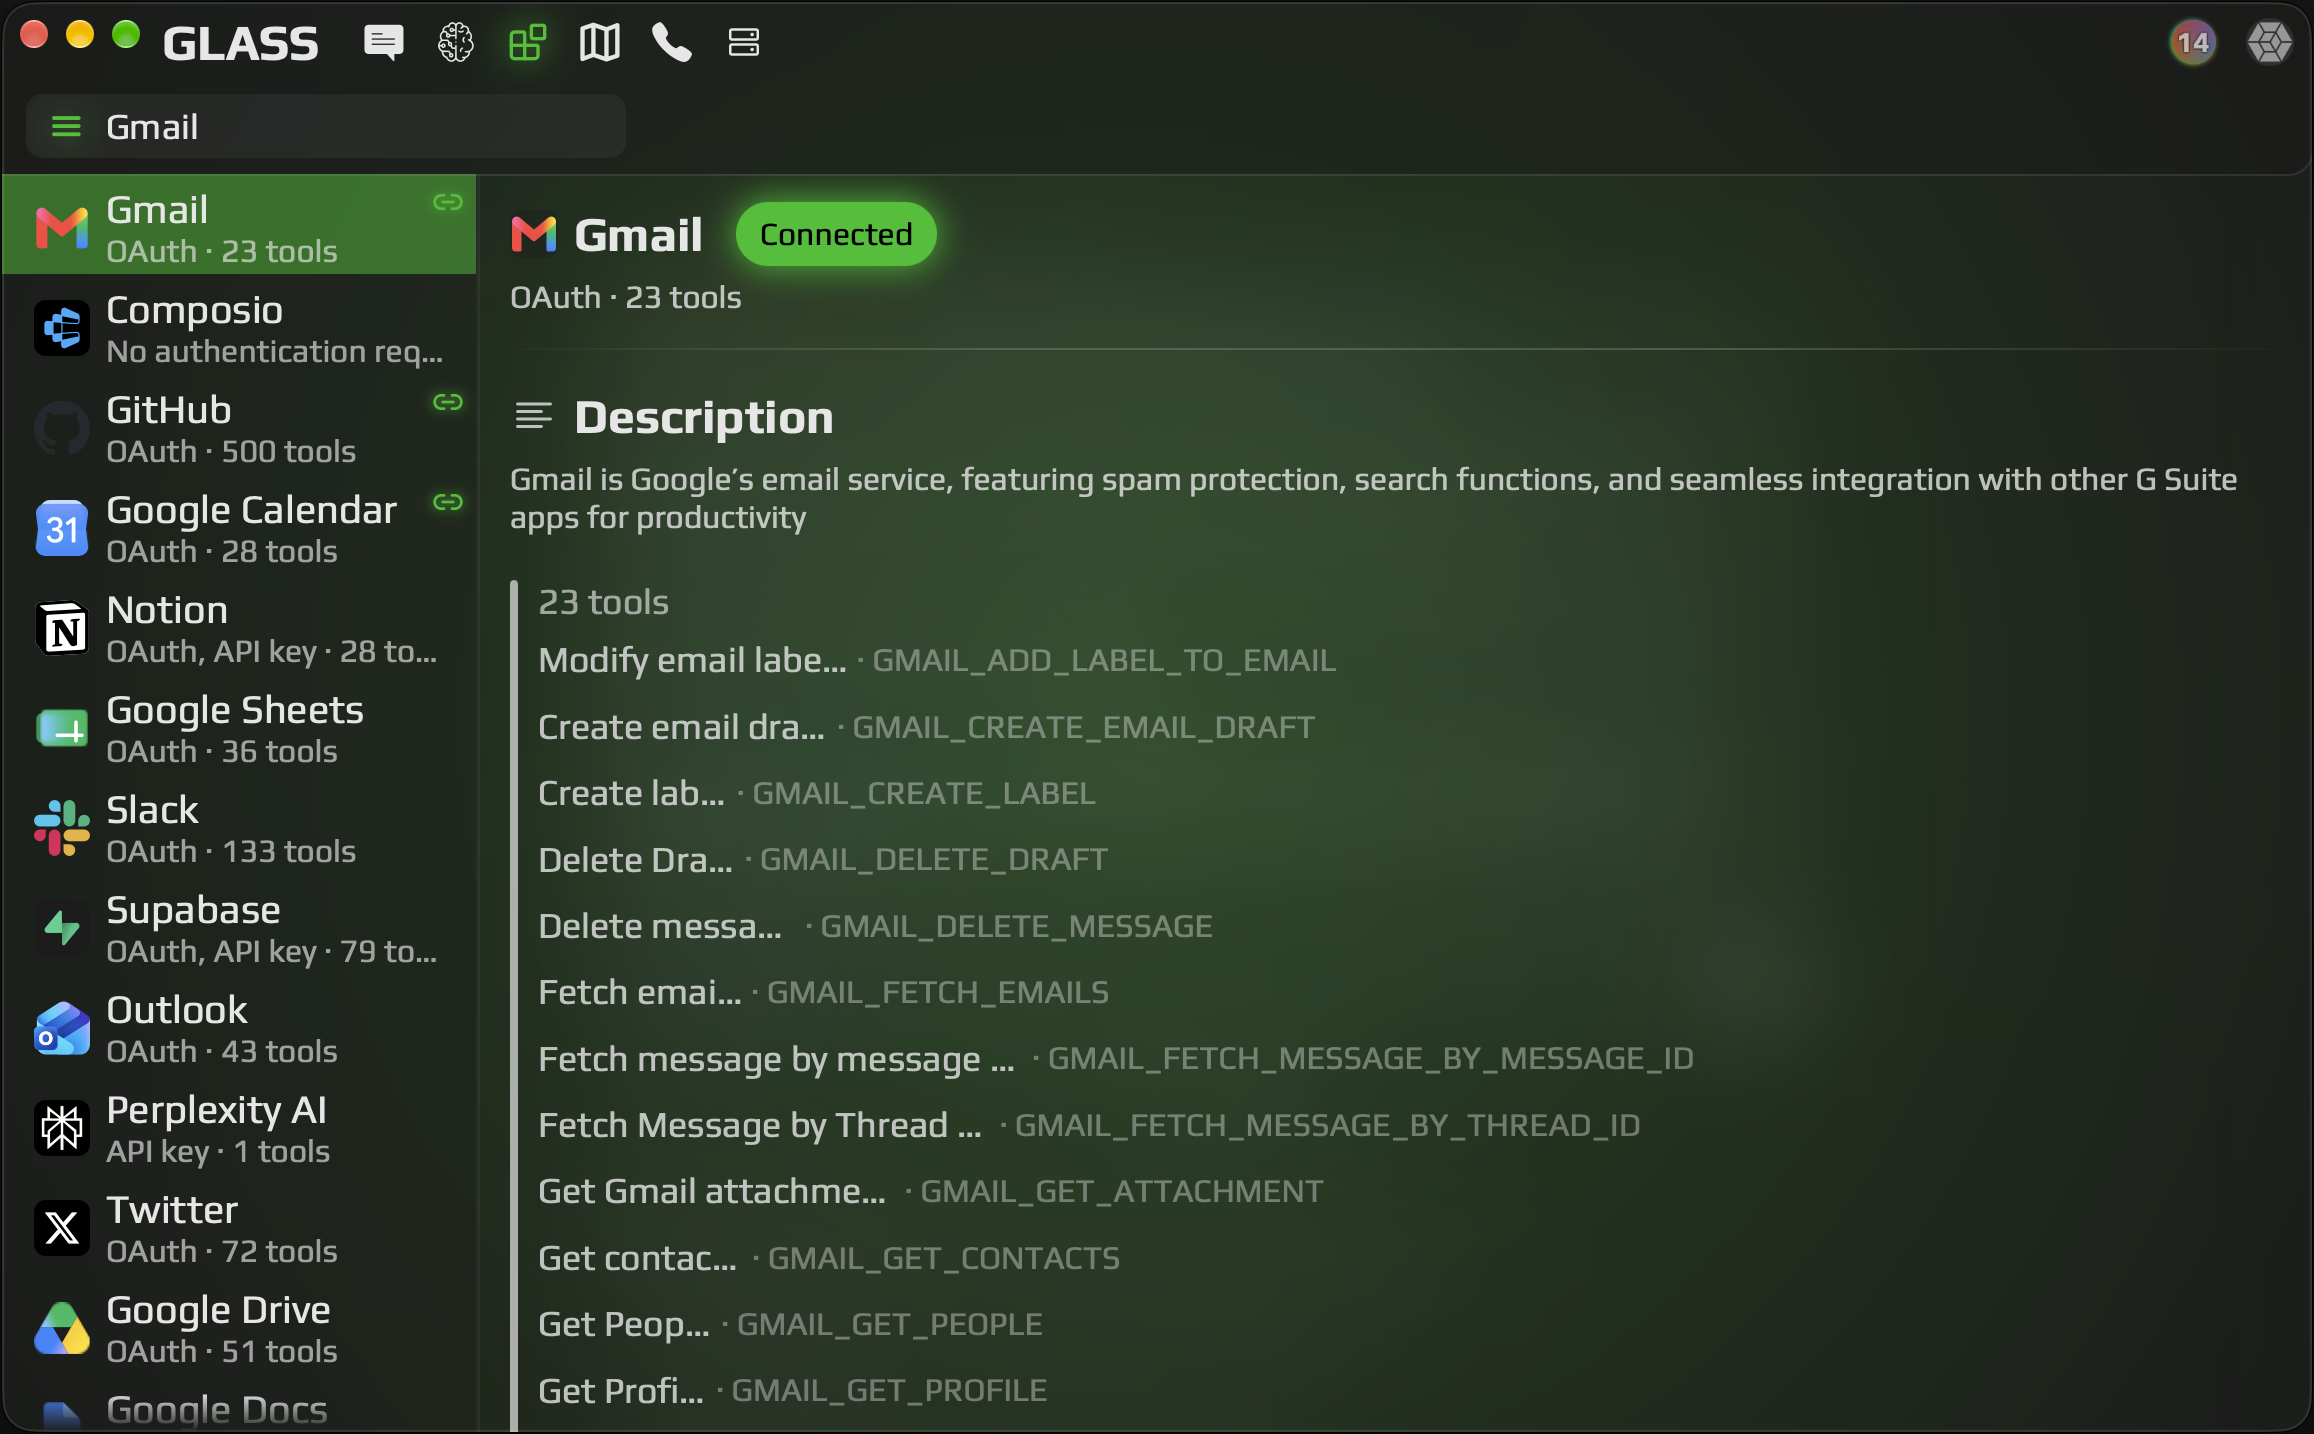Click GMAIL_CREATE_LABEL tool row
The height and width of the screenshot is (1434, 2314).
coord(817,793)
